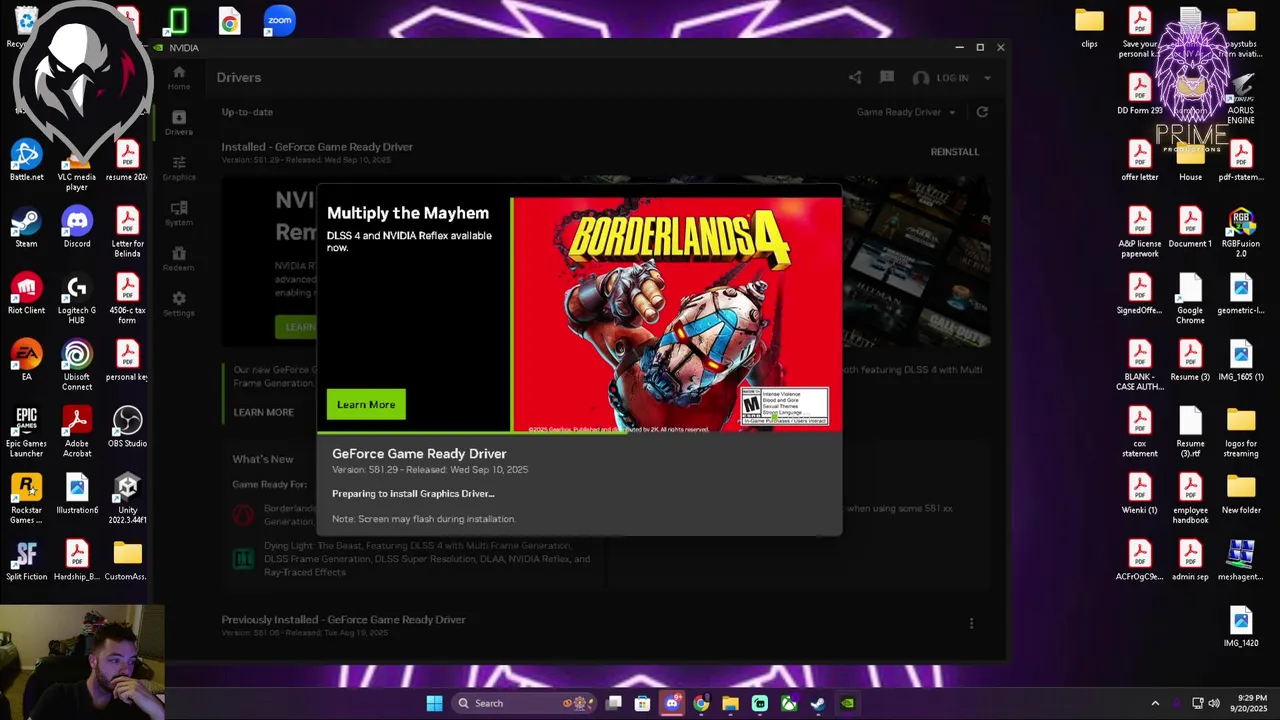Select the Steam desktop shortcut
Screen dimensions: 1280x720
point(26,227)
